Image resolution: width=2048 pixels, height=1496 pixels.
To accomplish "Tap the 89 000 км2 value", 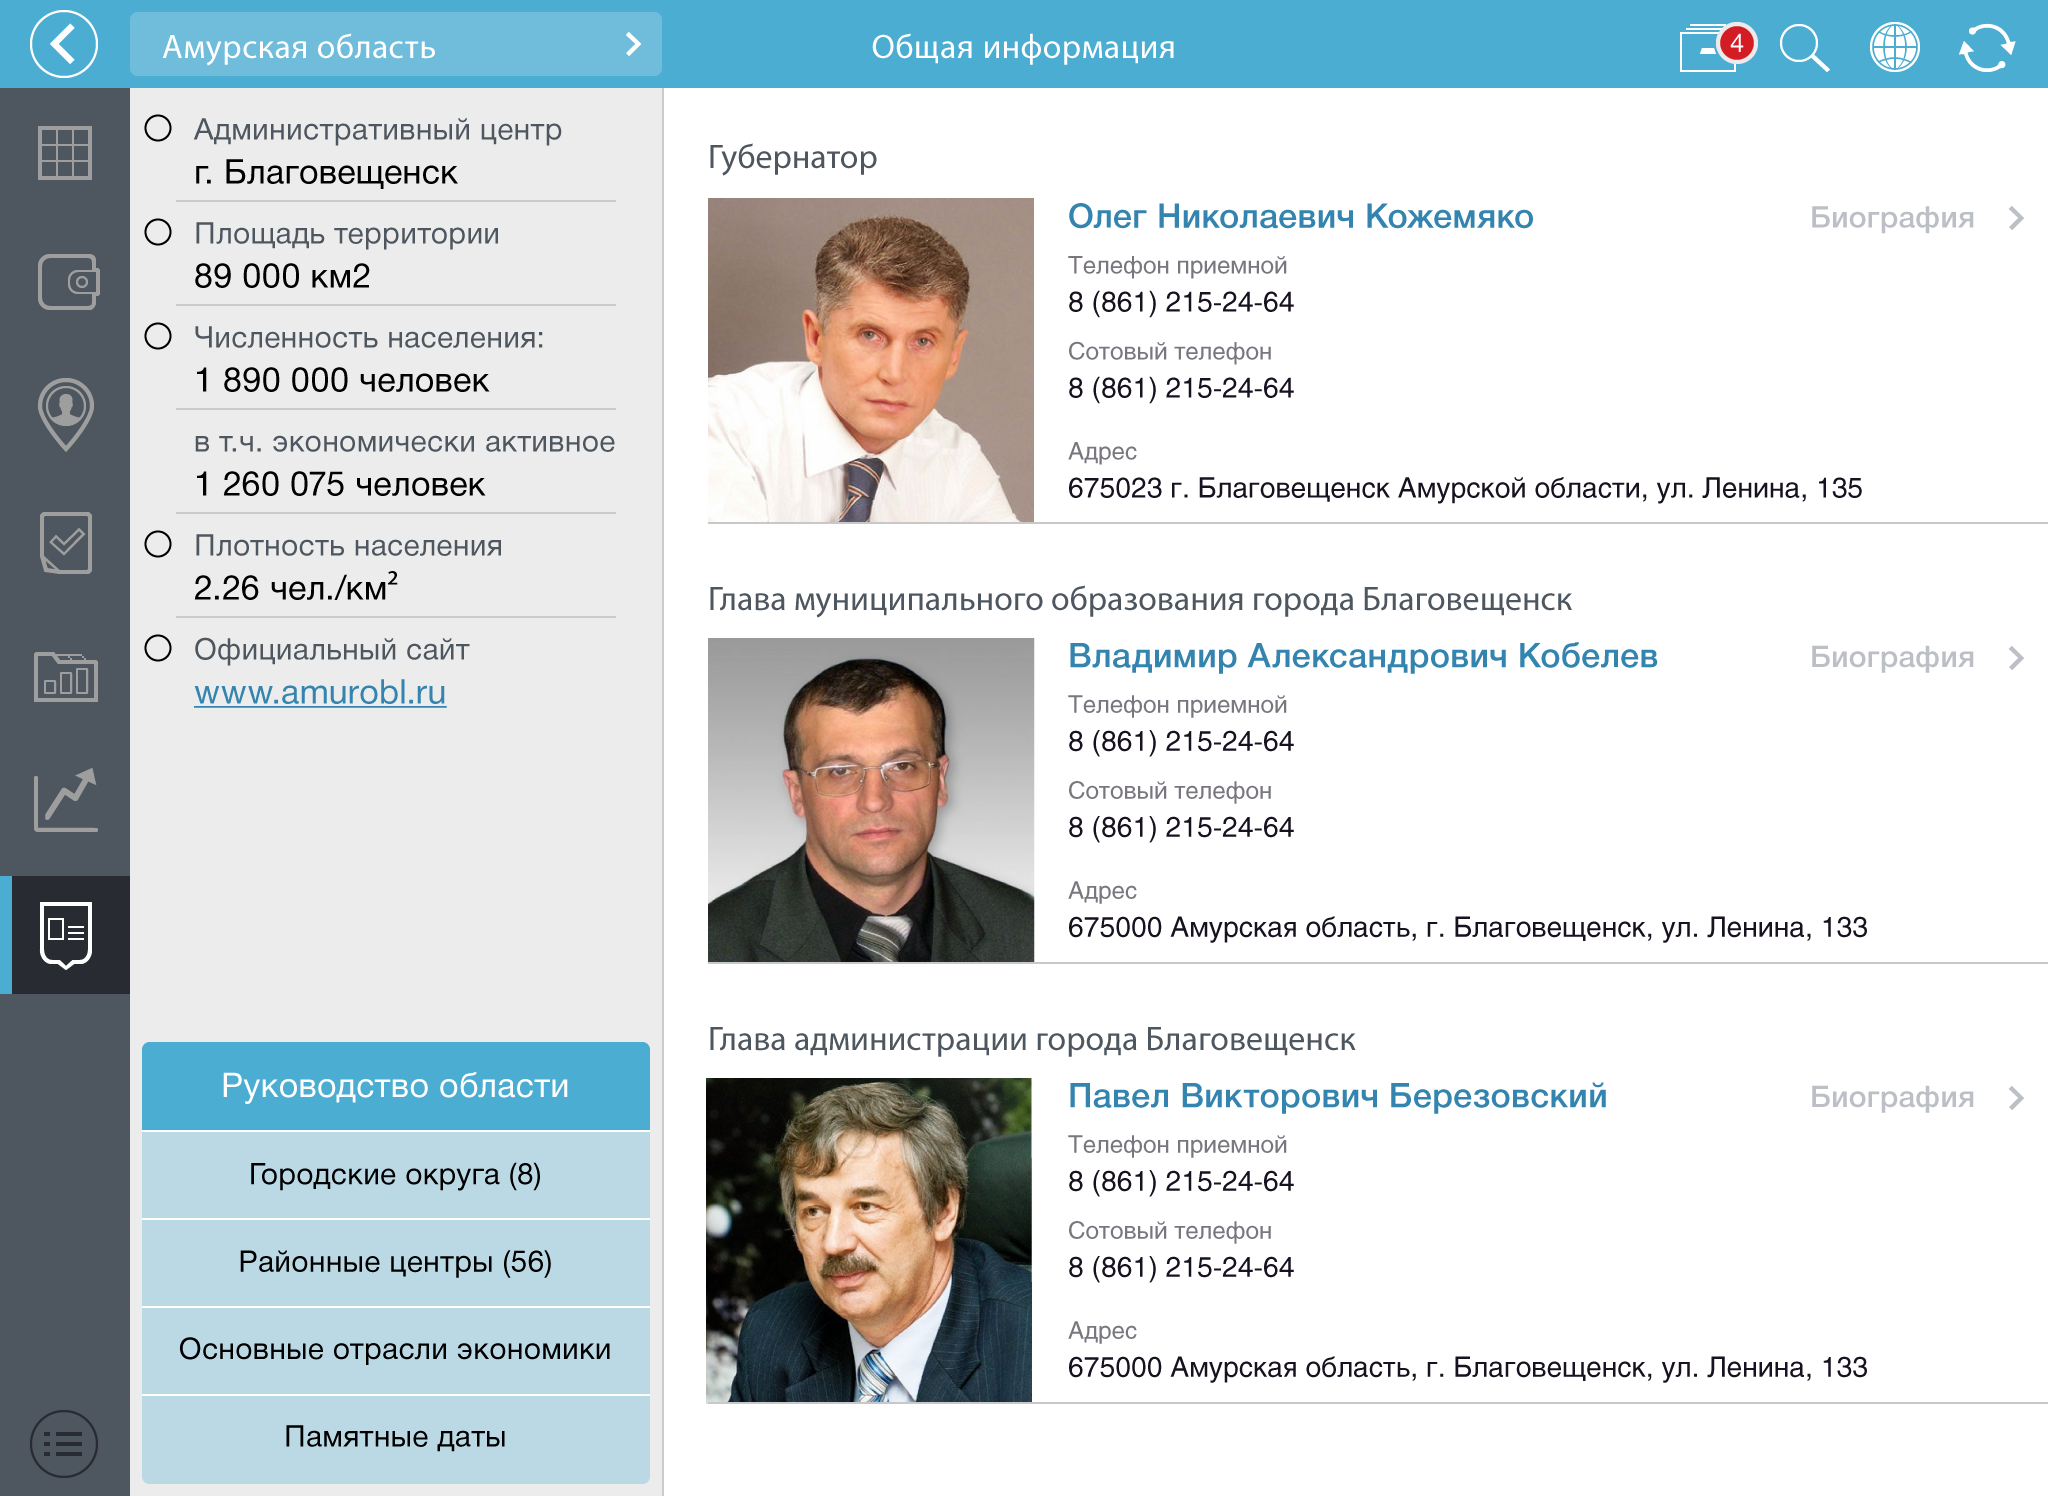I will pyautogui.click(x=282, y=277).
